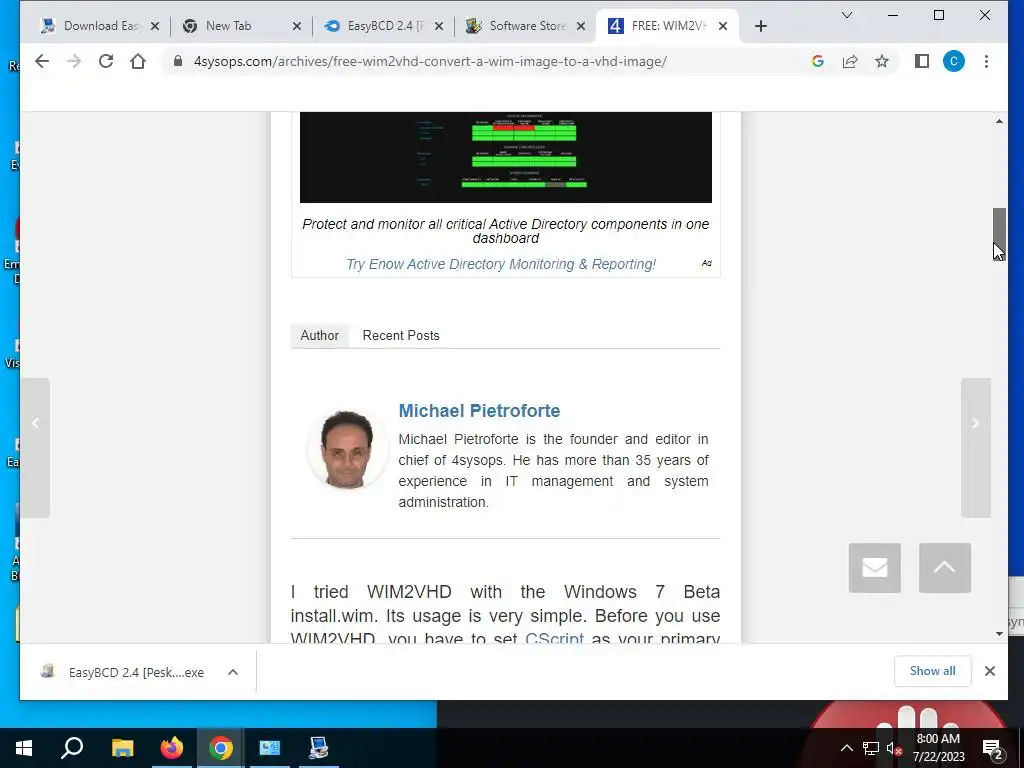This screenshot has height=768, width=1024.
Task: Click the envelope email subscribe button
Action: pos(874,568)
